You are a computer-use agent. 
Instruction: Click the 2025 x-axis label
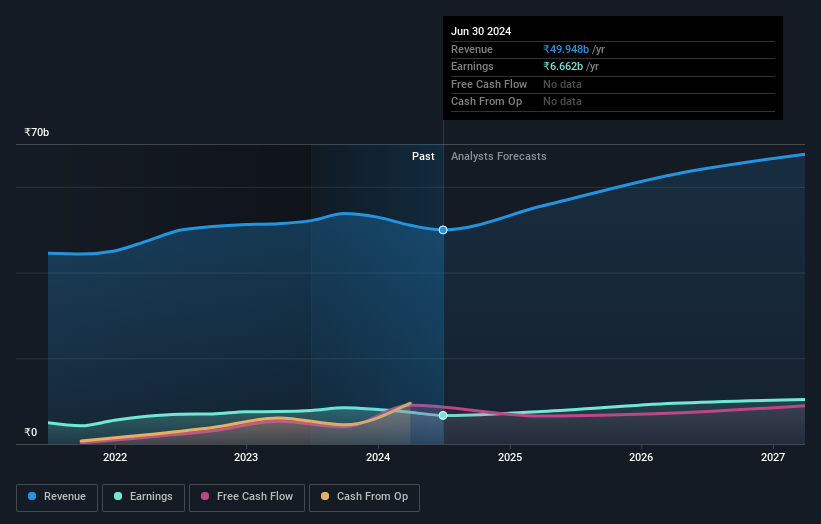[x=510, y=458]
